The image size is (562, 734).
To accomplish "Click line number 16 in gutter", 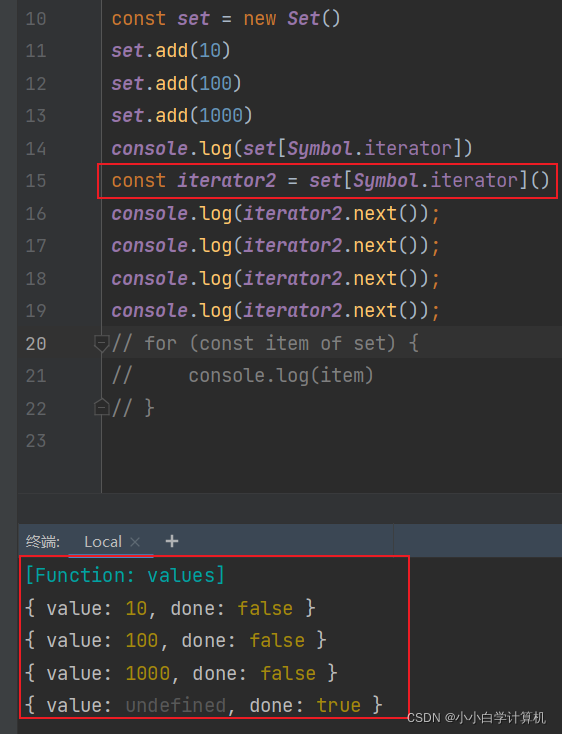I will [x=36, y=214].
